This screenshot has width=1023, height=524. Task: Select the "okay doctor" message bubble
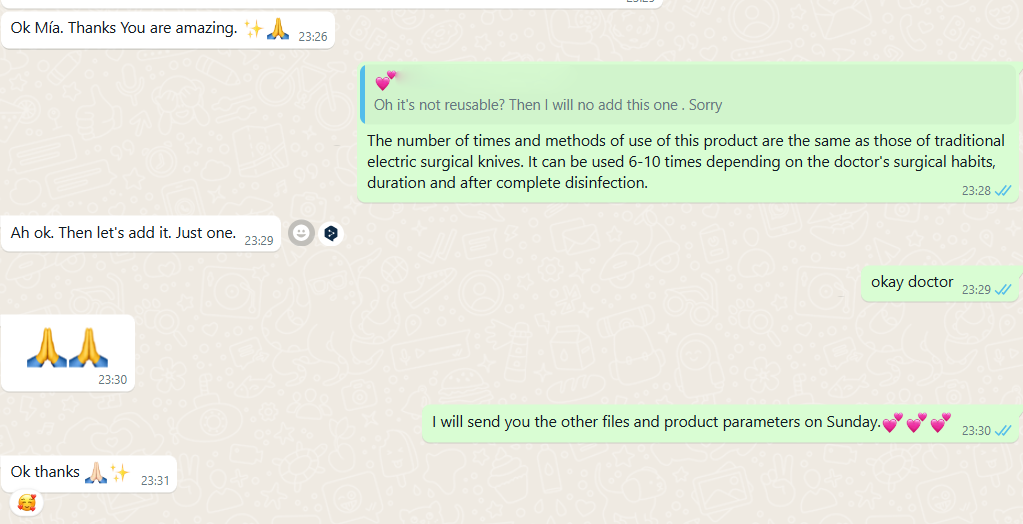tap(941, 284)
